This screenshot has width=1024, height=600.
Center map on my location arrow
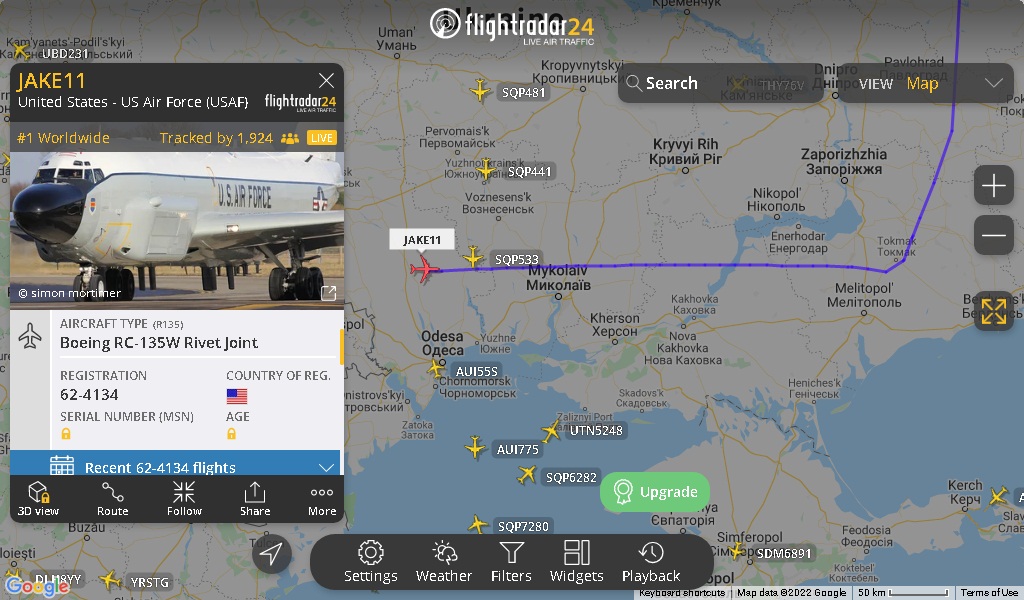(x=271, y=554)
